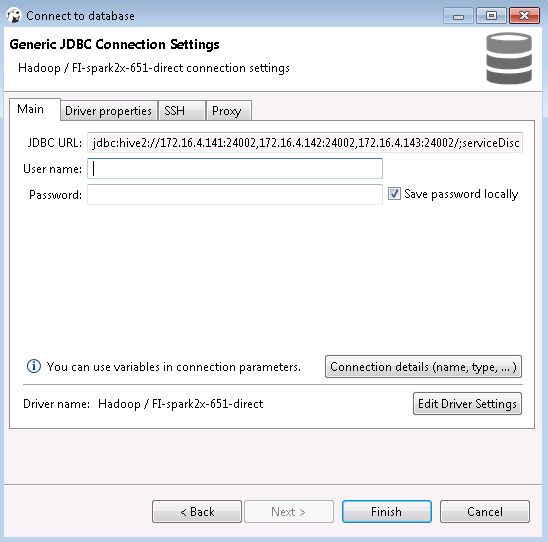Image resolution: width=548 pixels, height=542 pixels.
Task: Click the database cylinder icon
Action: point(509,58)
